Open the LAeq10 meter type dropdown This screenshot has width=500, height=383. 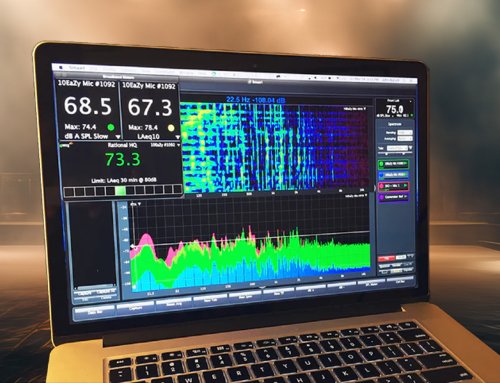[x=177, y=137]
